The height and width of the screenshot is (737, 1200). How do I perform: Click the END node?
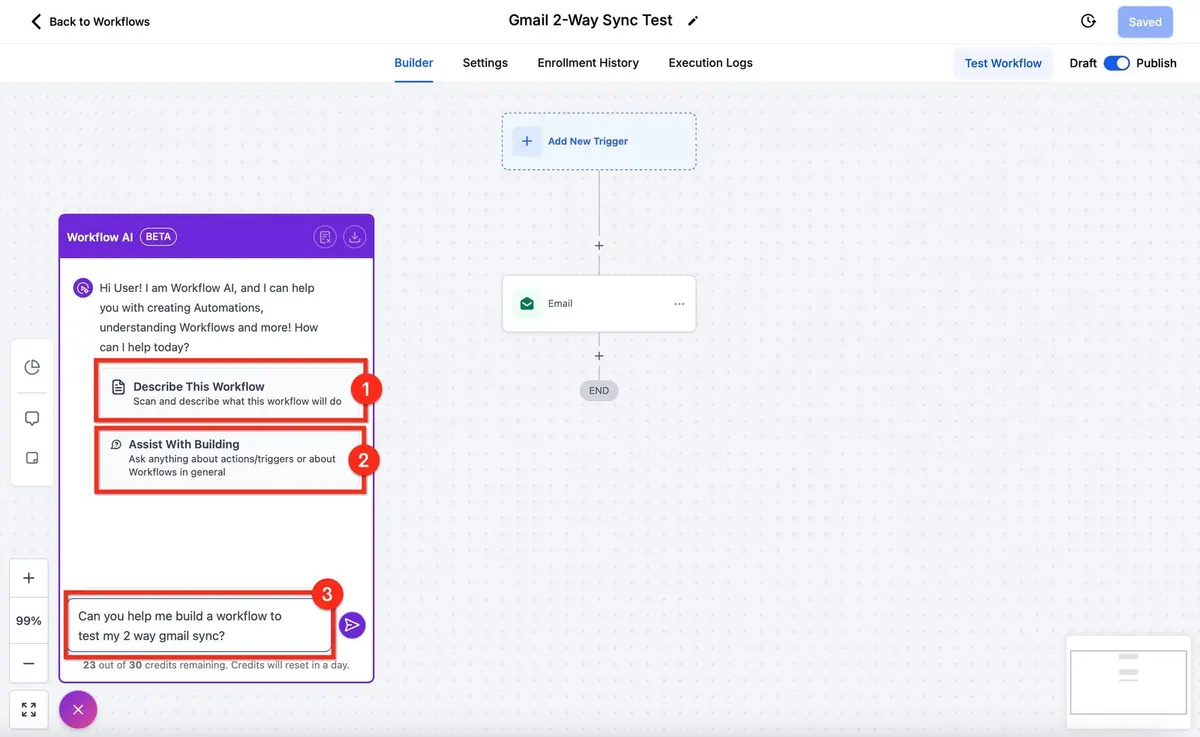tap(599, 391)
